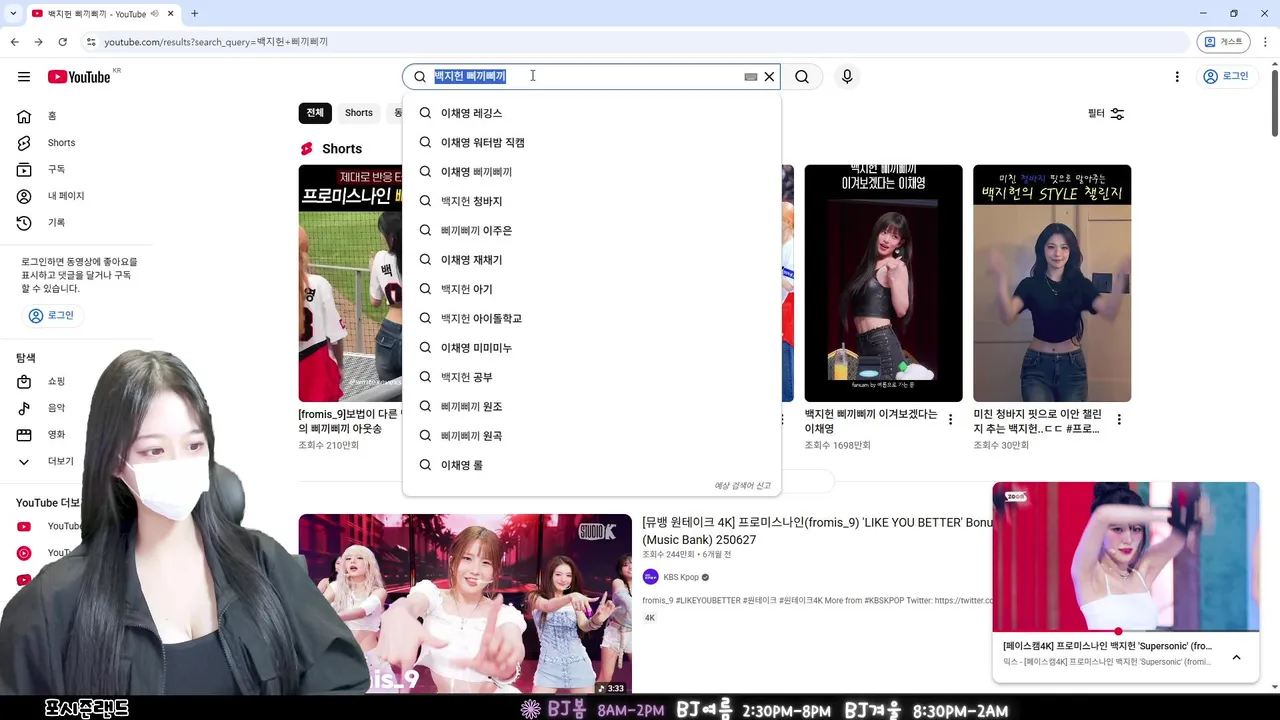
Task: Open a new browser tab
Action: [194, 14]
